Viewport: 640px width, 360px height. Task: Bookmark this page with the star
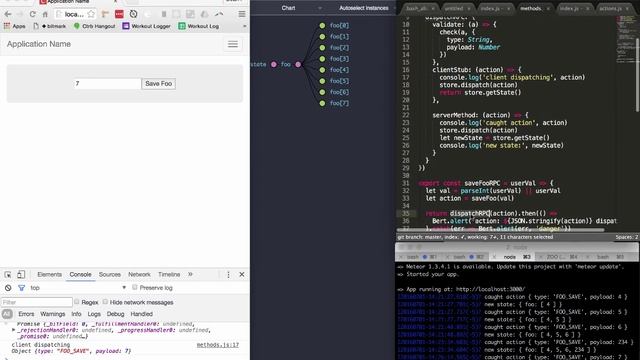coord(91,14)
